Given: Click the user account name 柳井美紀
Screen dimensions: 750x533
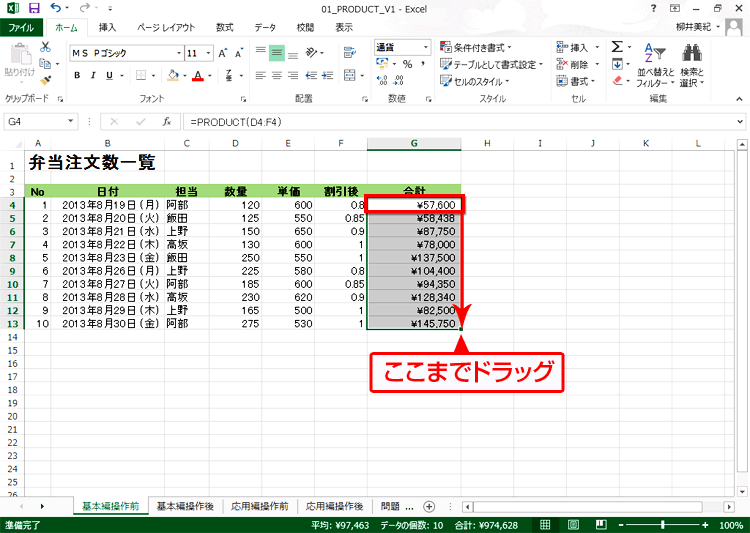Looking at the screenshot, I should (693, 27).
